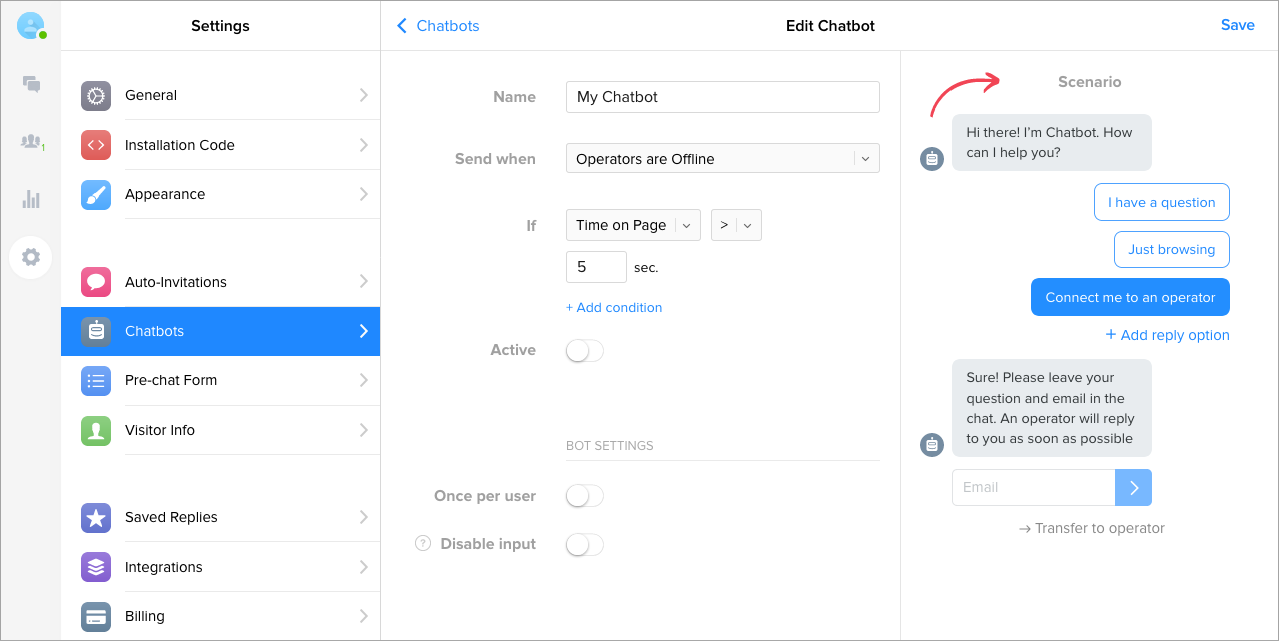This screenshot has height=641, width=1279.
Task: Open Saved Replies via the star icon
Action: (95, 517)
